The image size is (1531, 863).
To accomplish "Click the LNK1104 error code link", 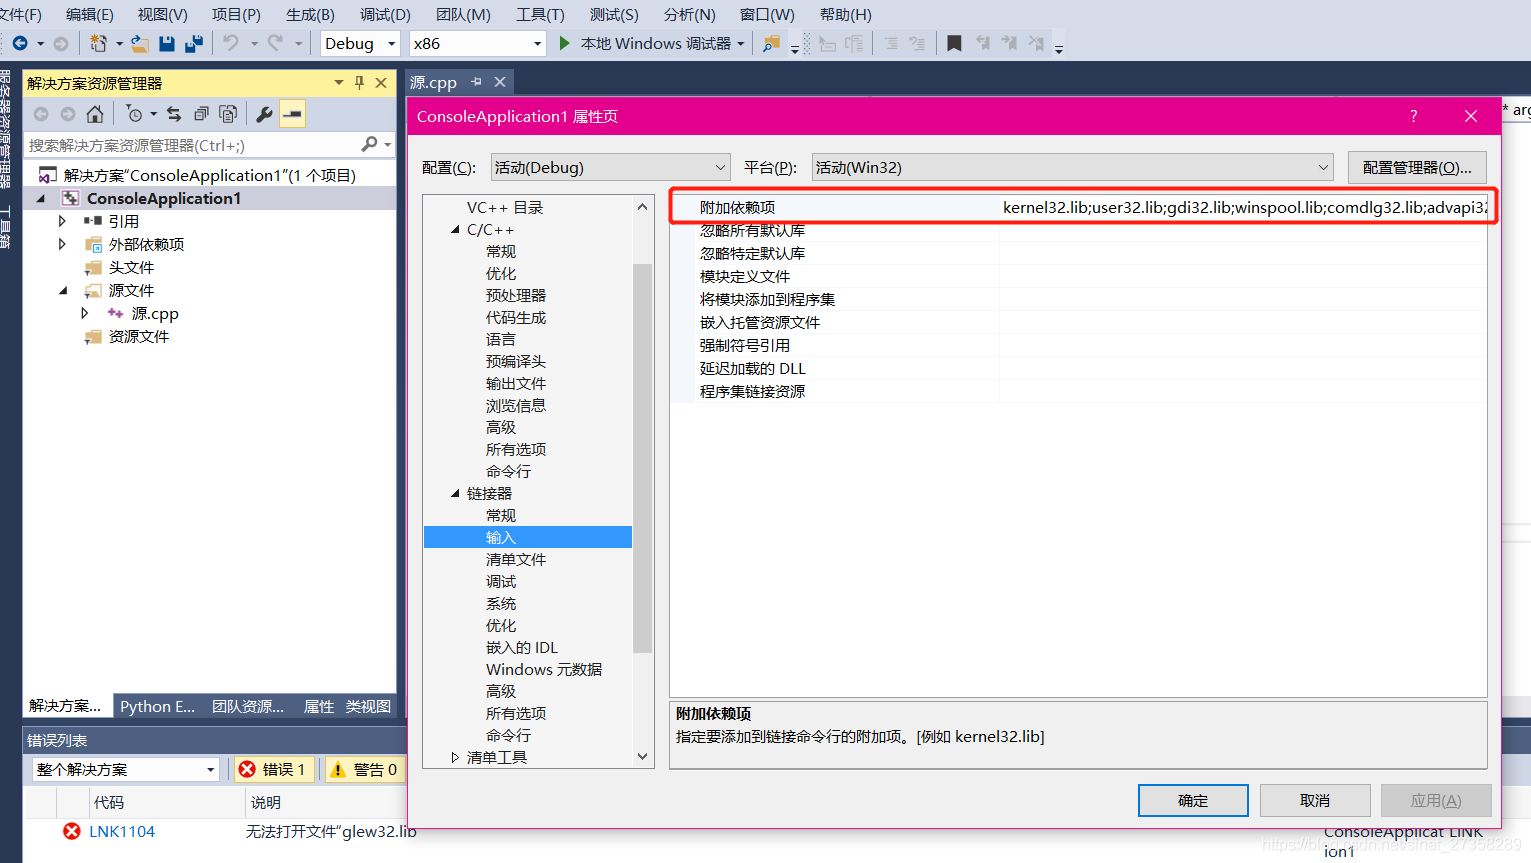I will tap(122, 831).
